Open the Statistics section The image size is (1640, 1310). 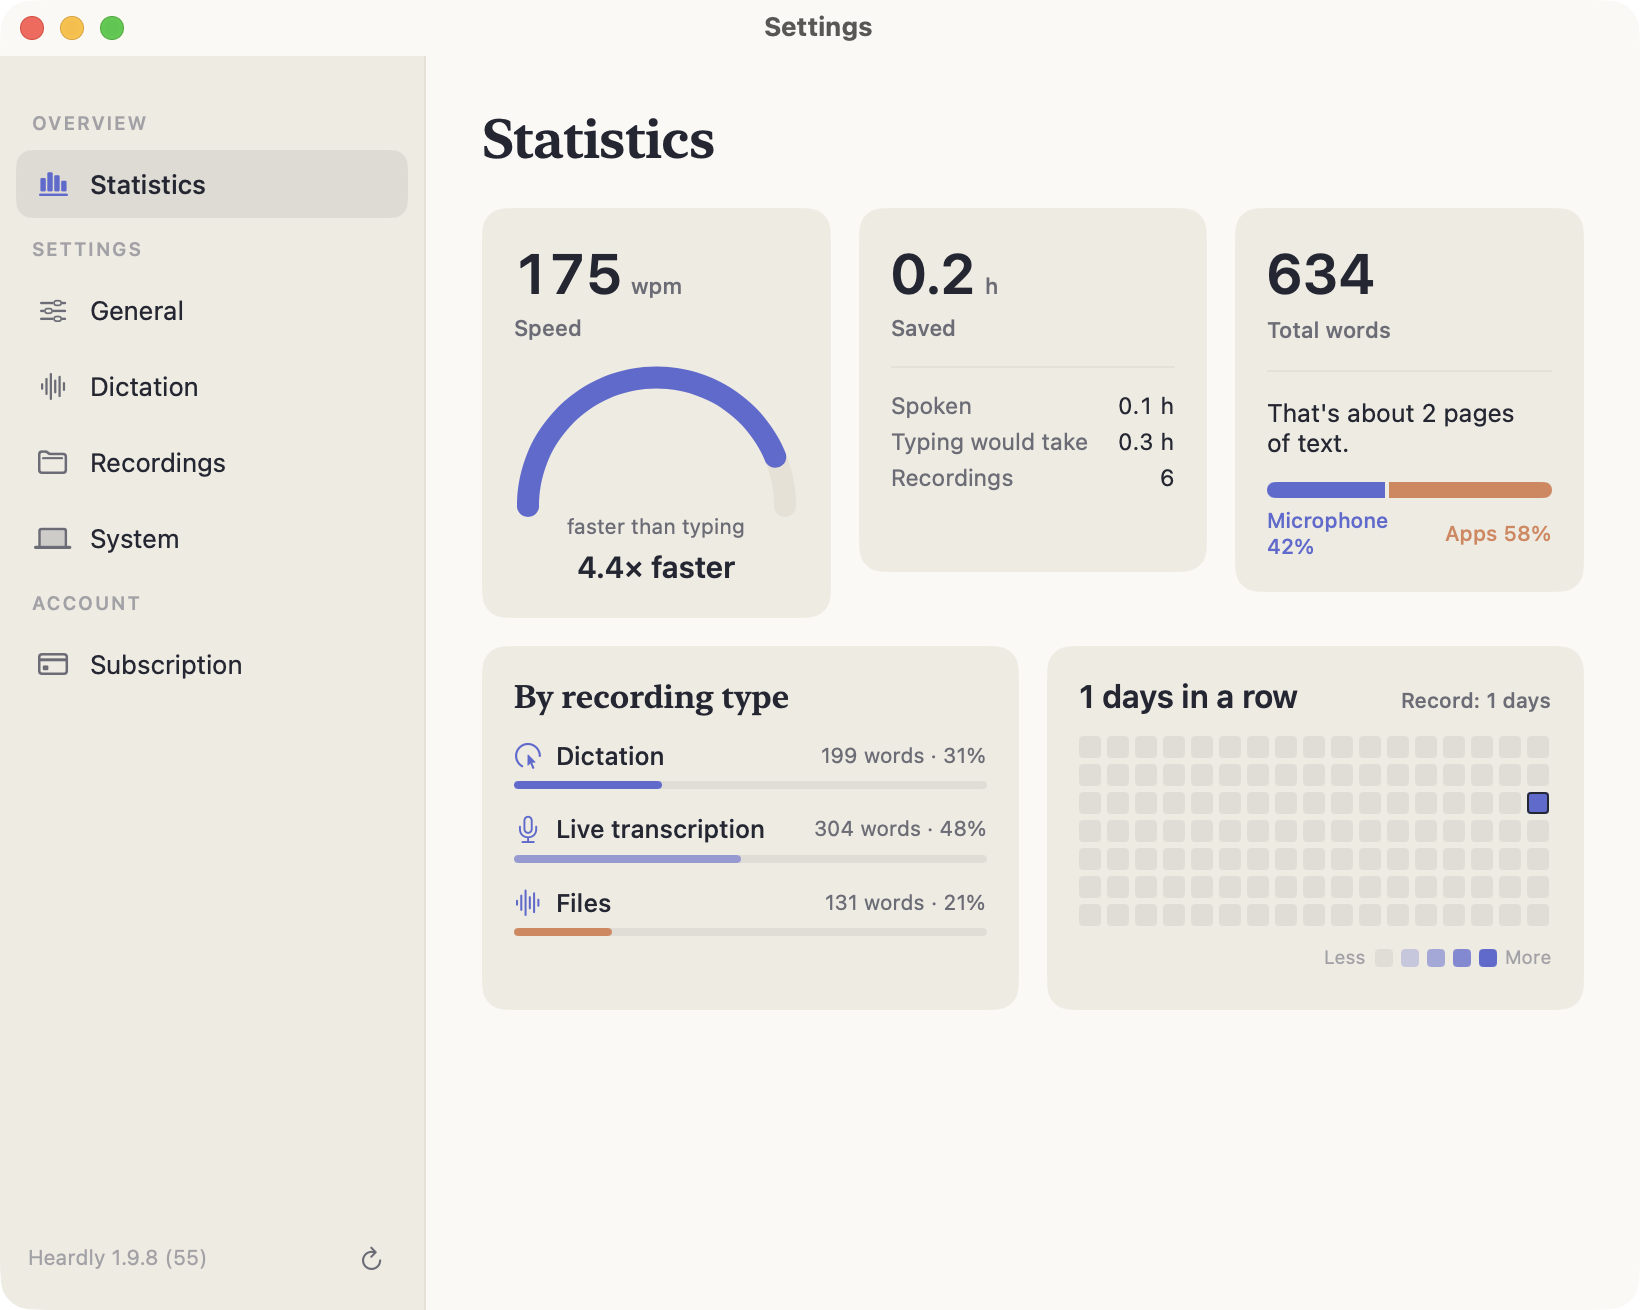[212, 184]
